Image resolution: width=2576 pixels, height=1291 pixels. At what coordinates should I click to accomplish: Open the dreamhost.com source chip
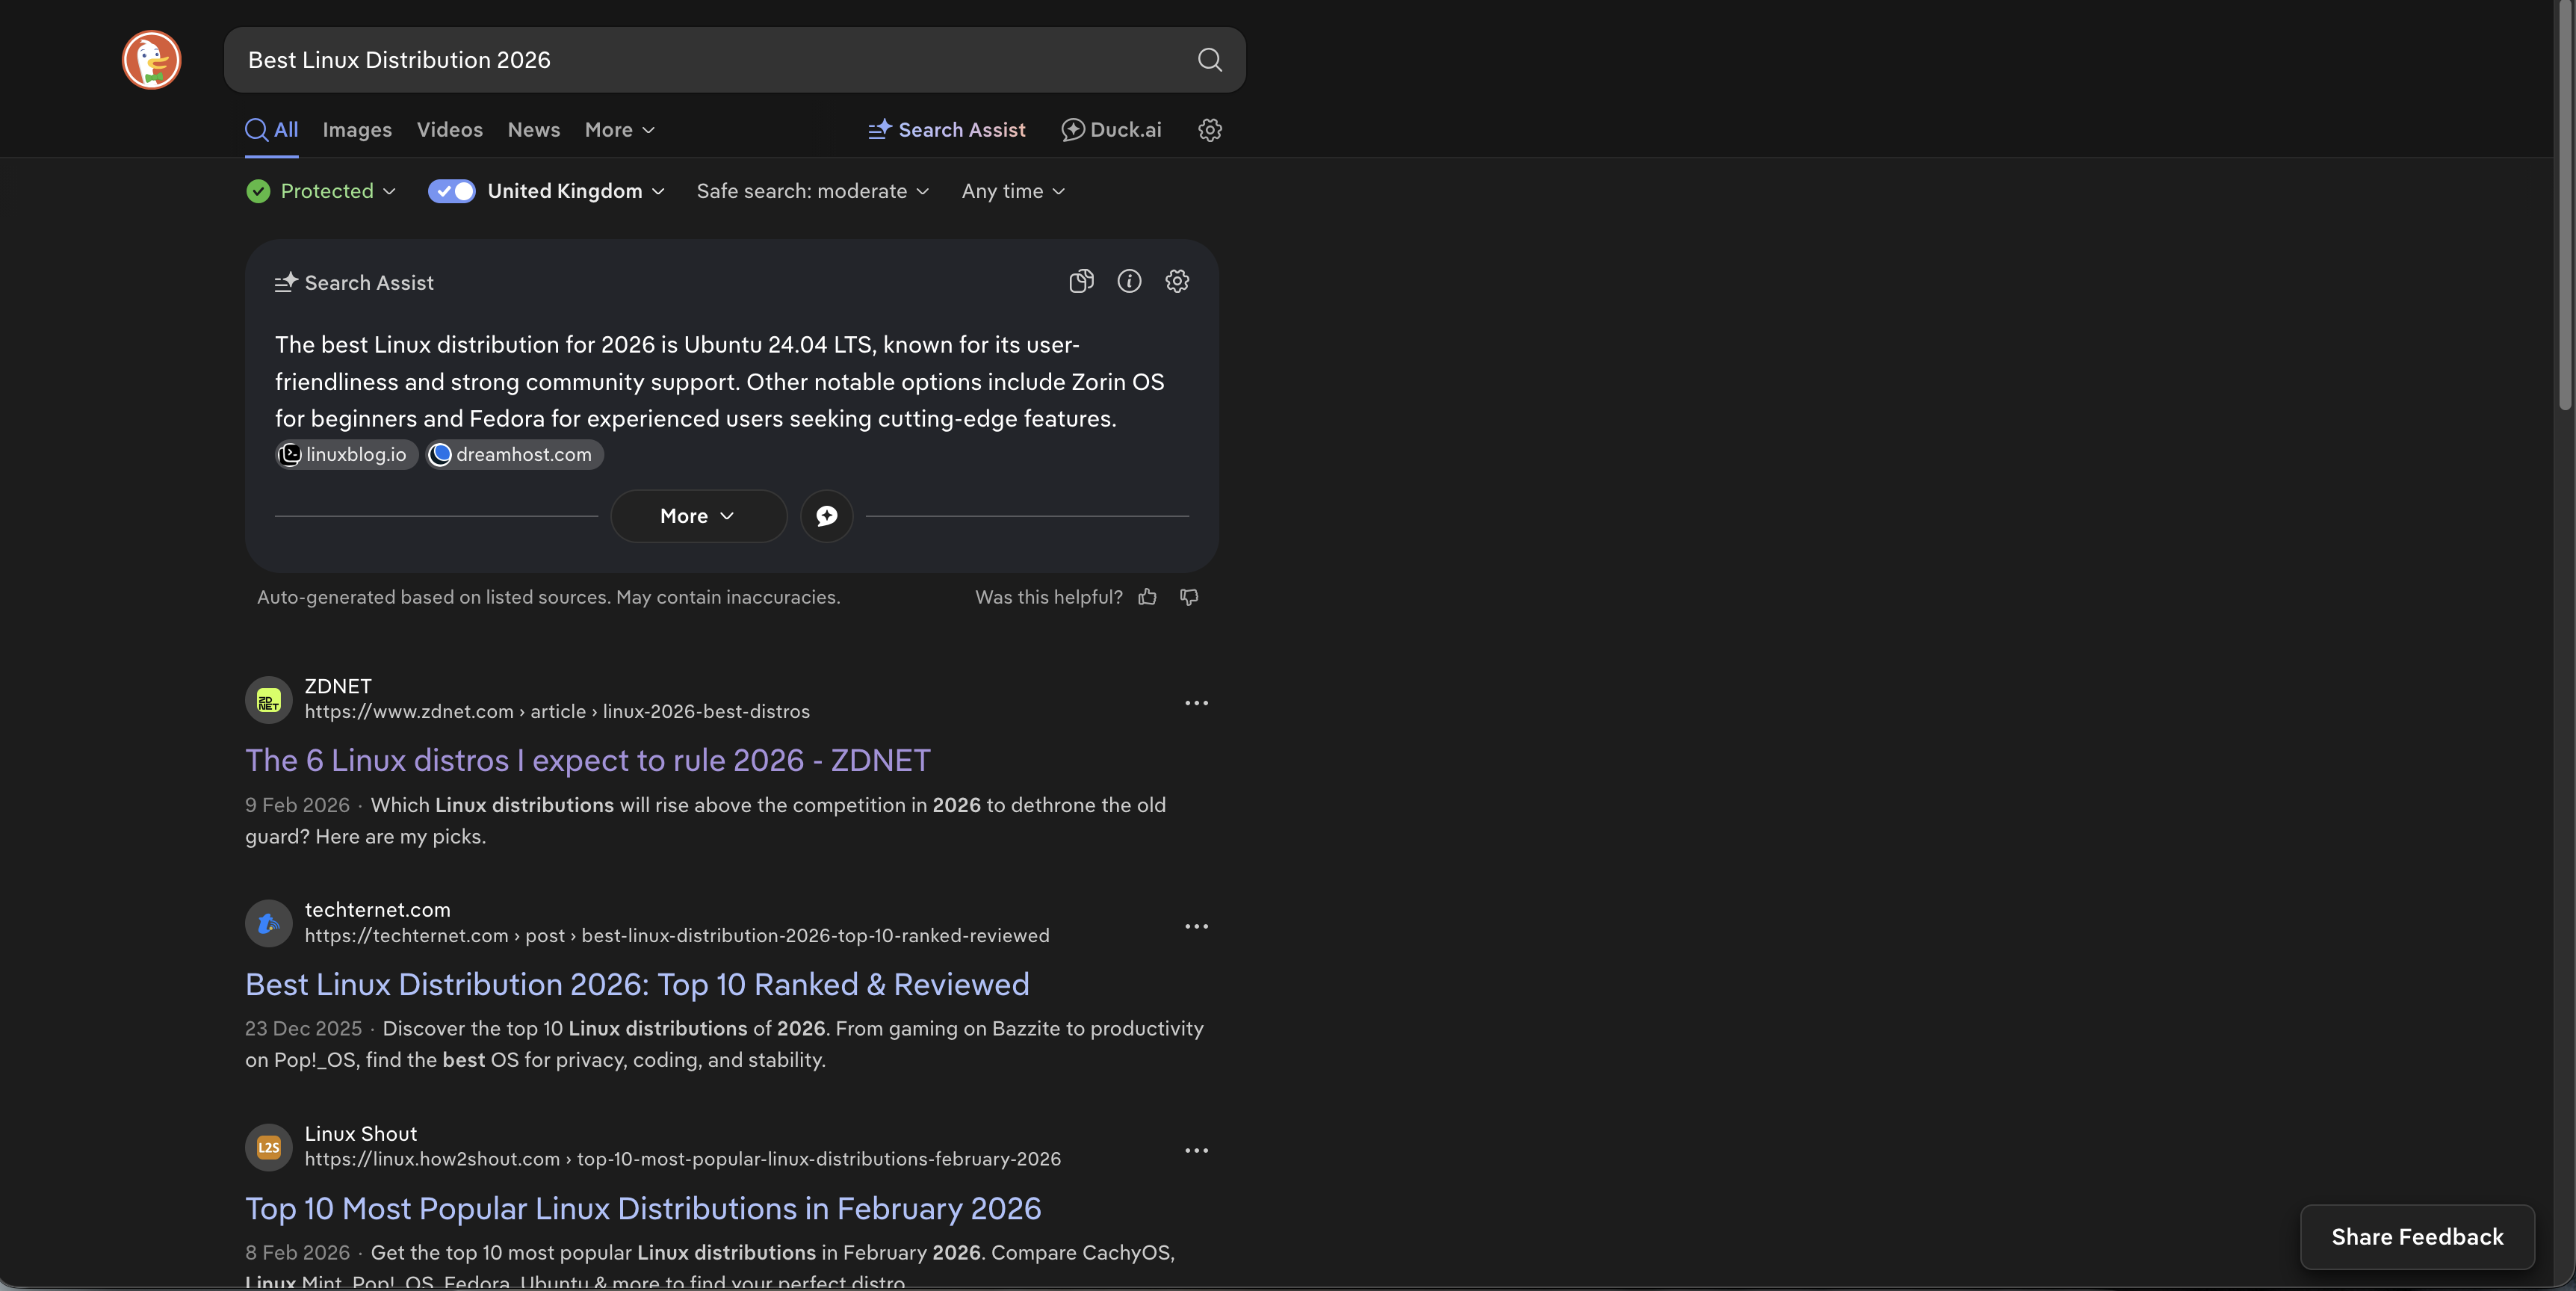click(x=514, y=454)
